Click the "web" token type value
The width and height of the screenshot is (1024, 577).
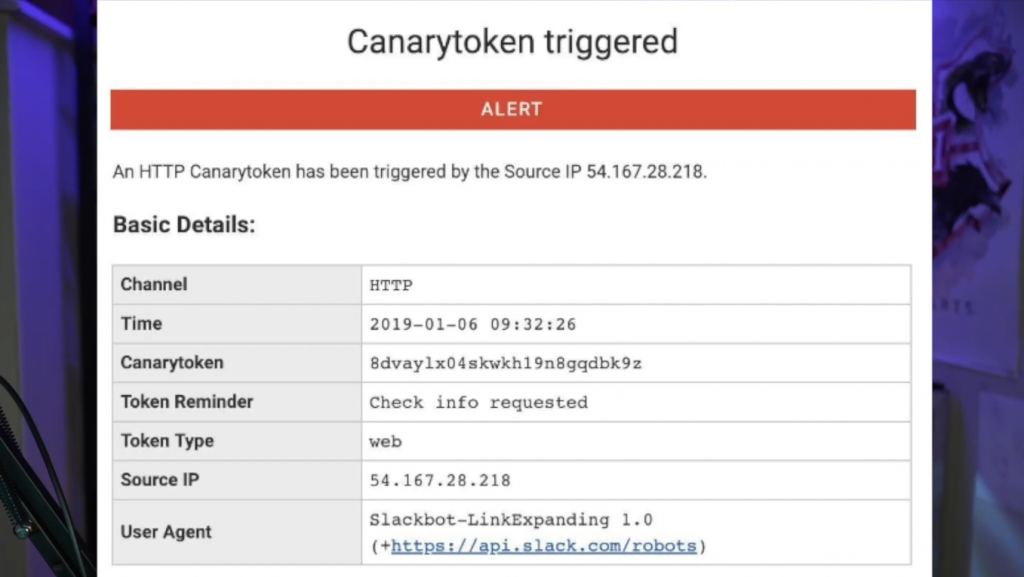click(x=385, y=441)
